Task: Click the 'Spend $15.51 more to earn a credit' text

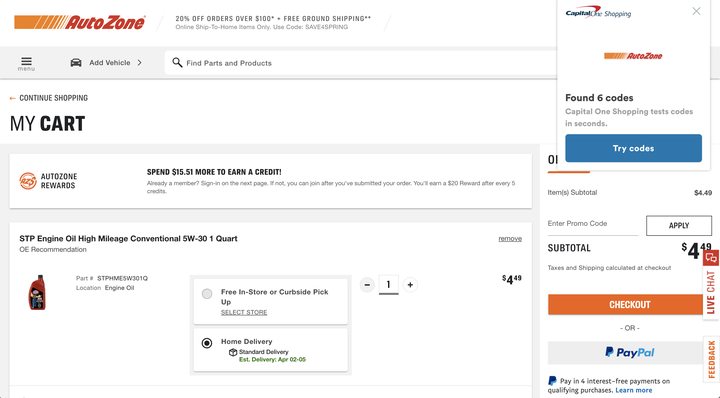Action: pos(214,172)
